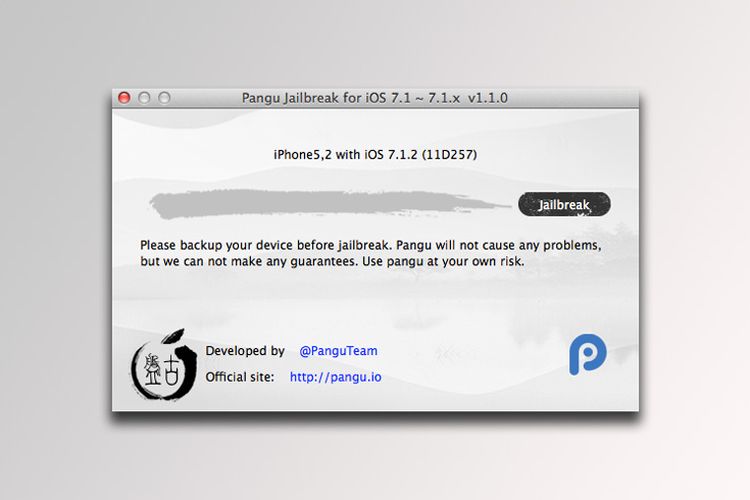The height and width of the screenshot is (500, 750).
Task: Open the @PanguTeam developer link
Action: pos(338,351)
